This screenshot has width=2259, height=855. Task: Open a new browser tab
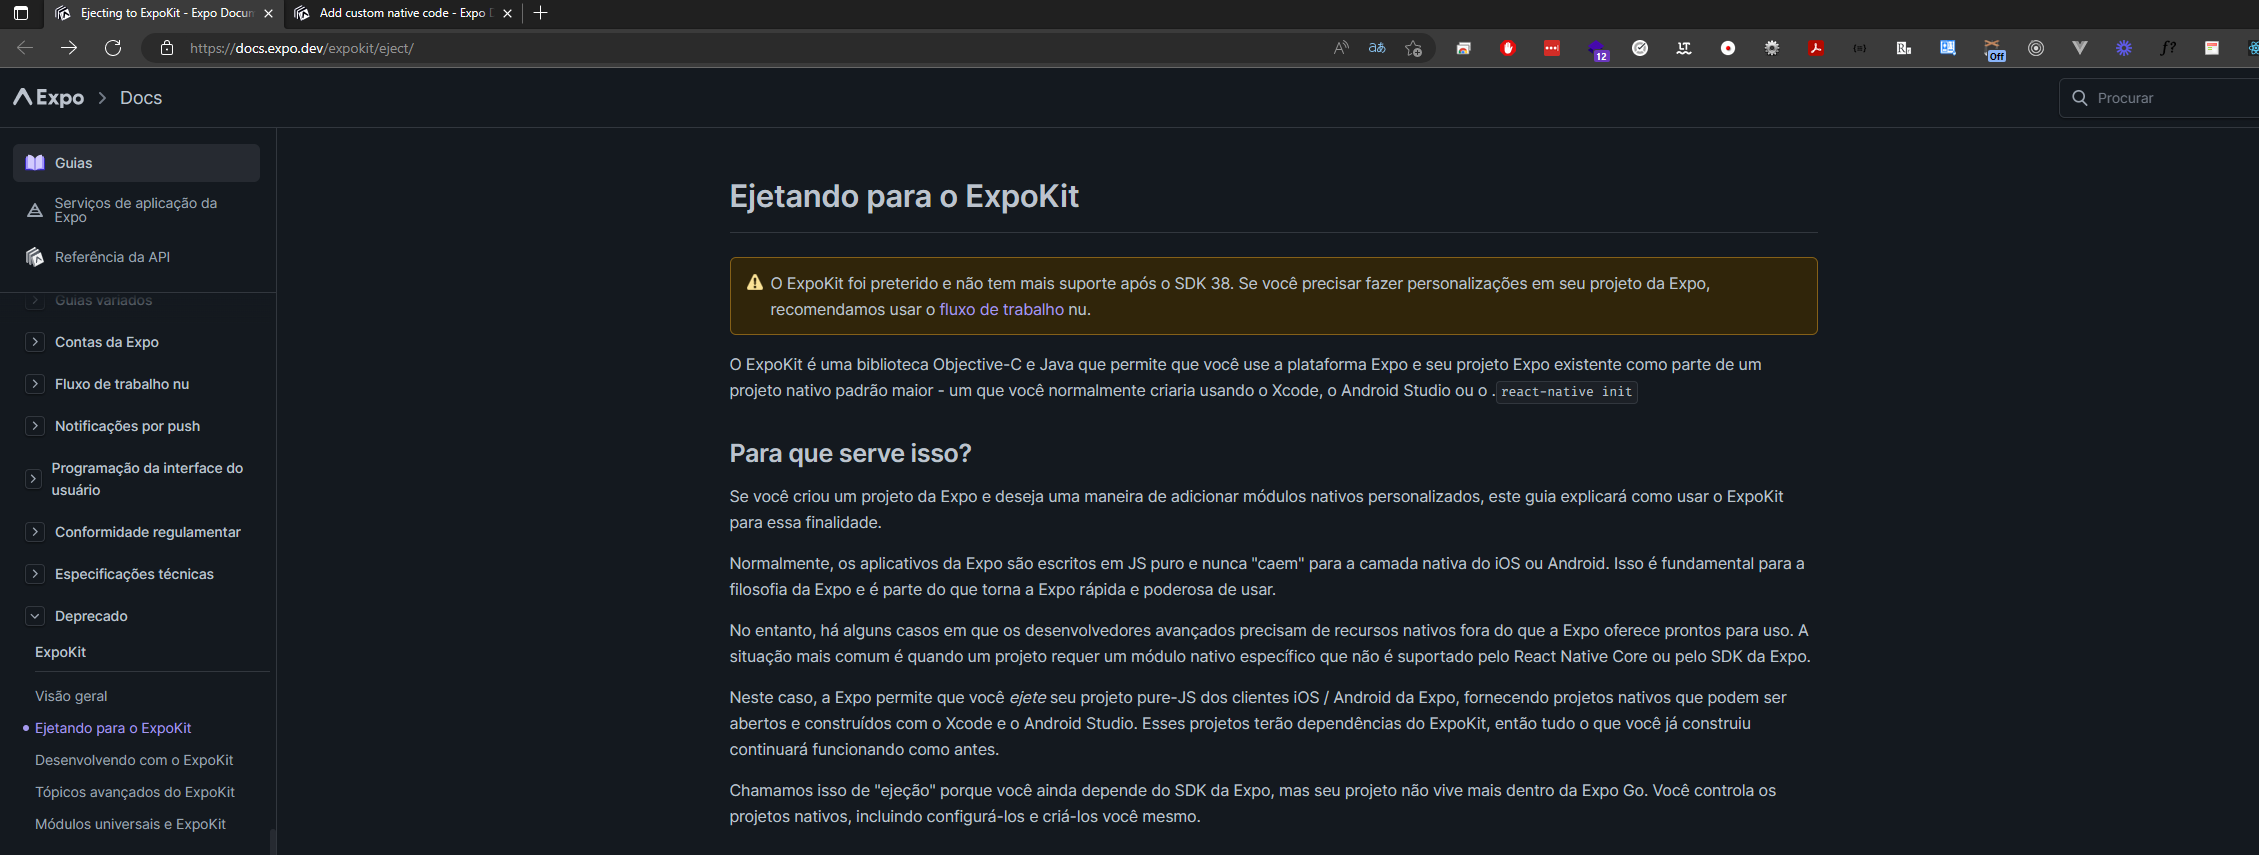click(x=540, y=13)
